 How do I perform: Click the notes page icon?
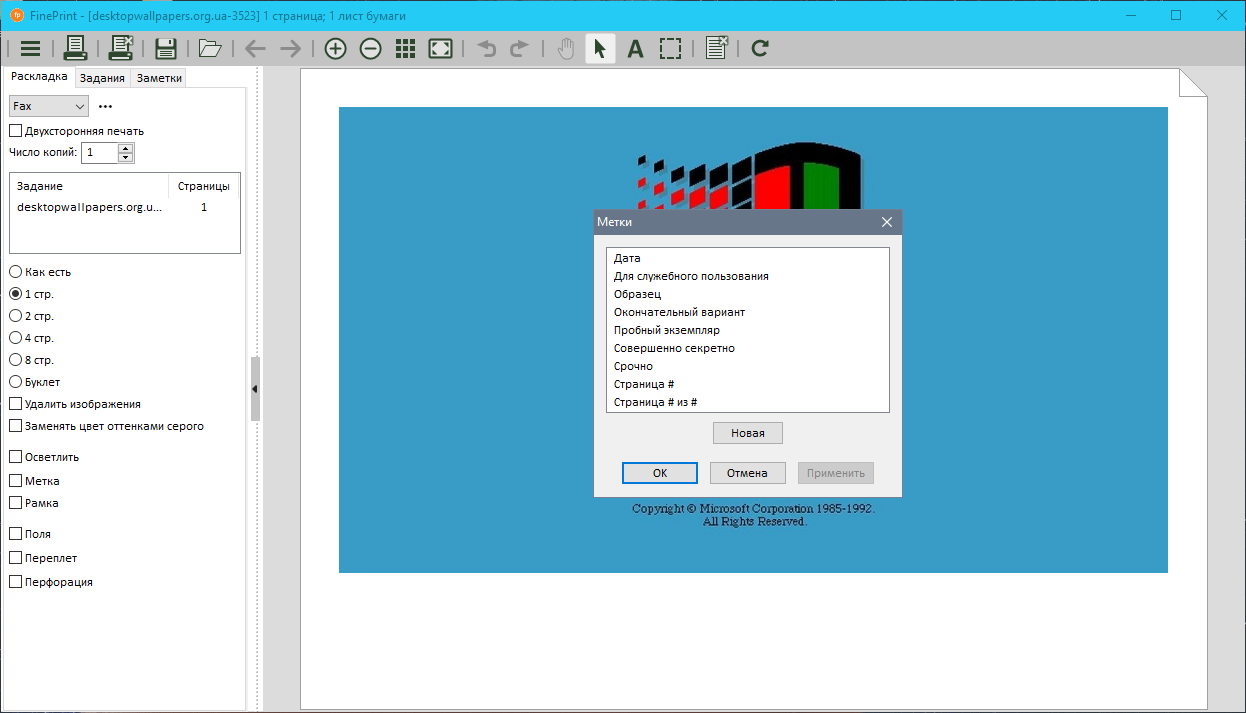716,48
